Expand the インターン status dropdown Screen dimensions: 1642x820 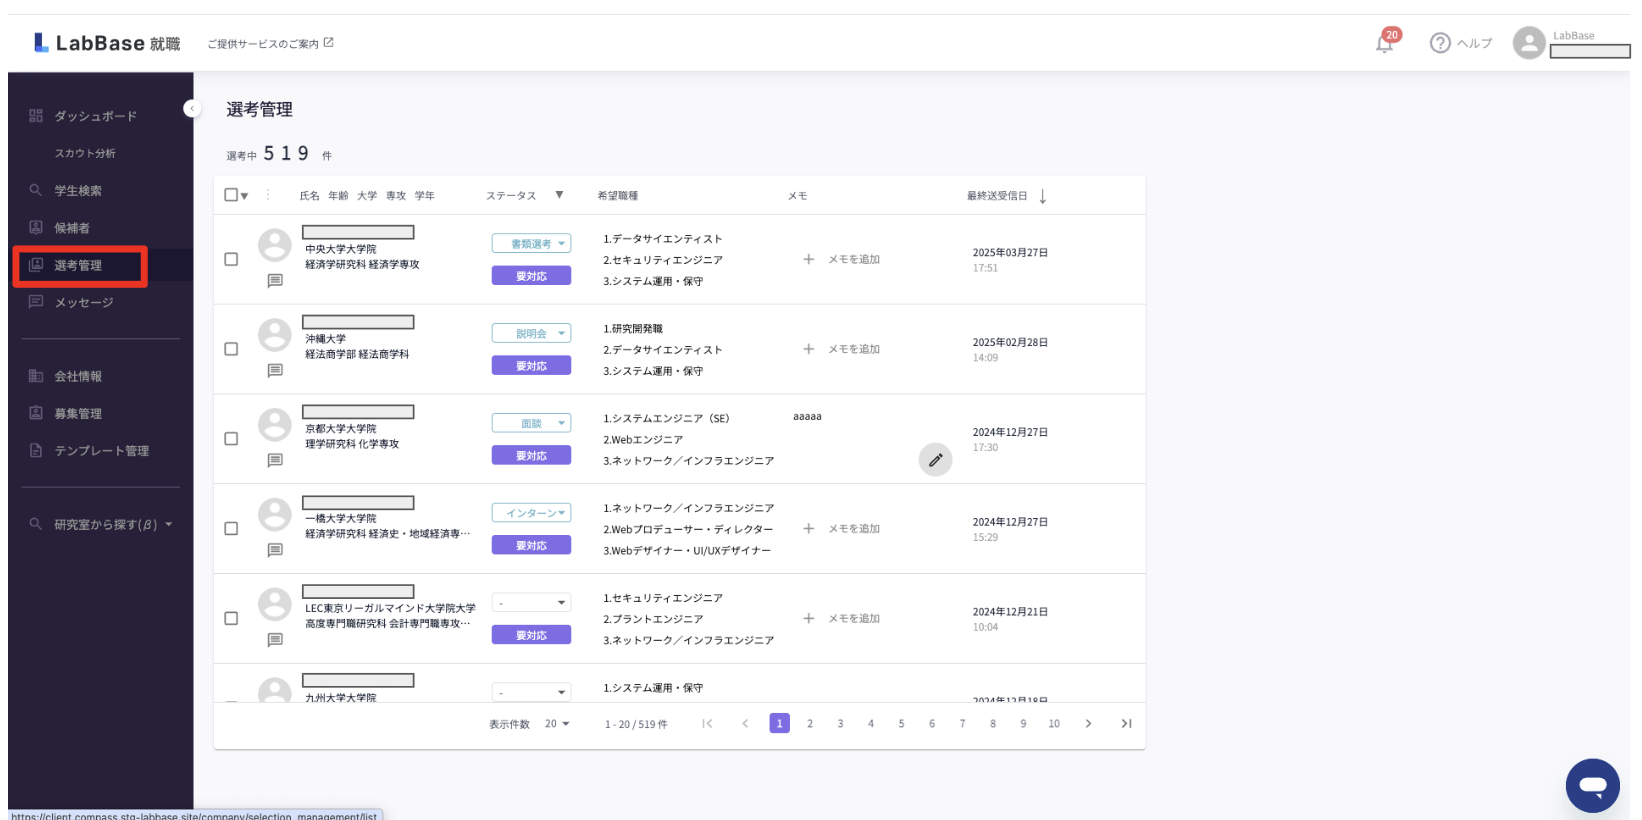(531, 513)
